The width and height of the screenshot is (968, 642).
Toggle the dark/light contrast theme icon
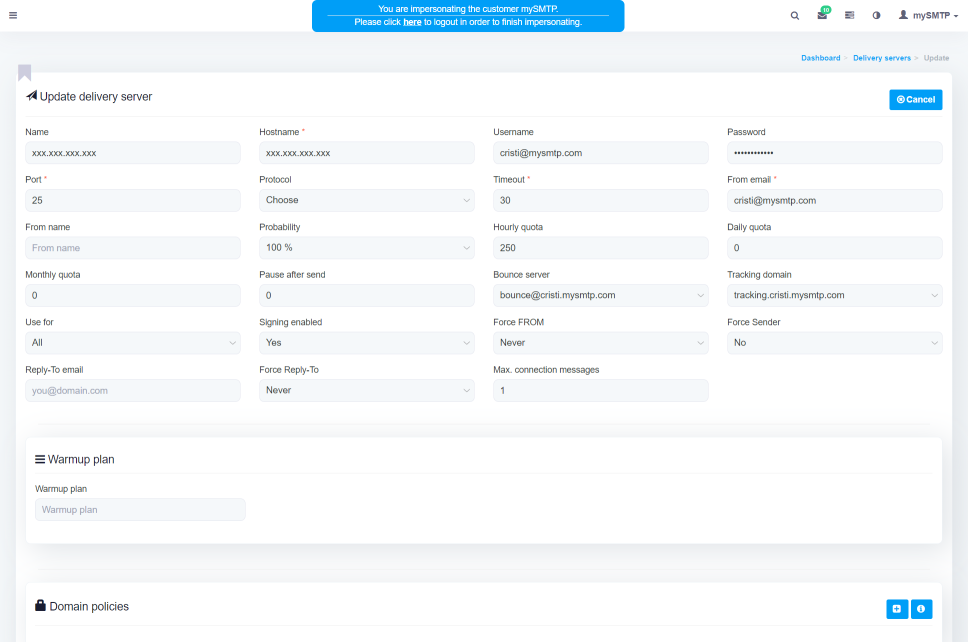[x=876, y=16]
